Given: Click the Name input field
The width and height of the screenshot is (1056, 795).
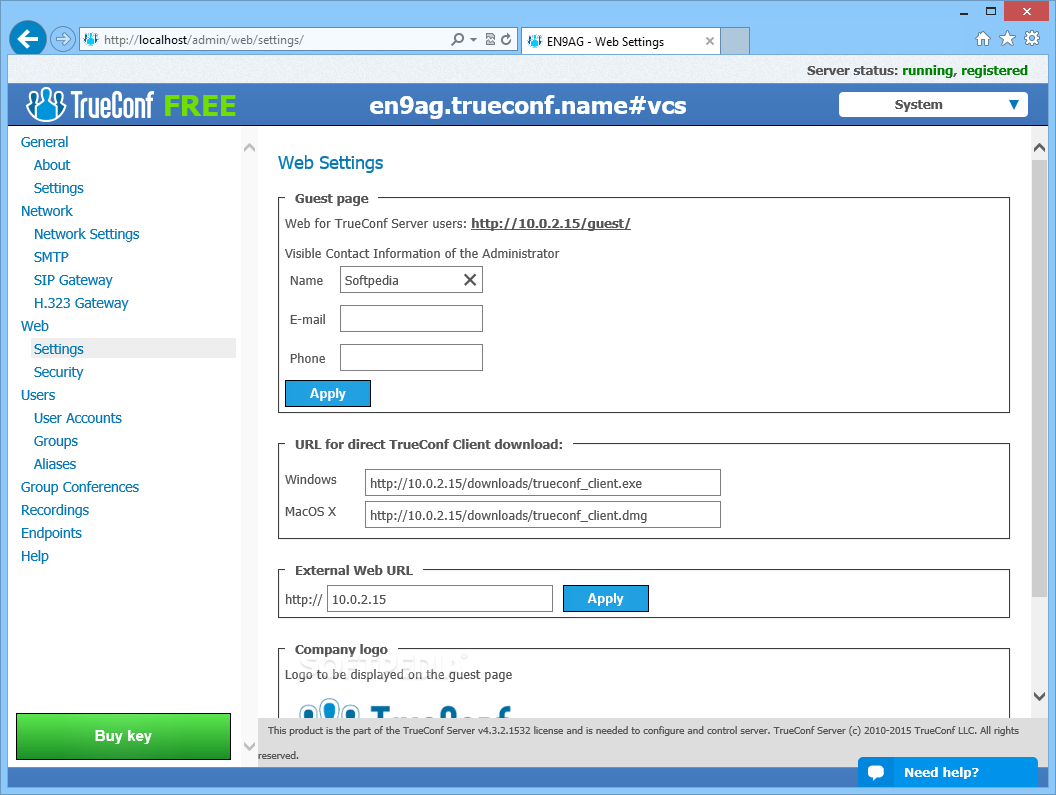Looking at the screenshot, I should click(411, 280).
